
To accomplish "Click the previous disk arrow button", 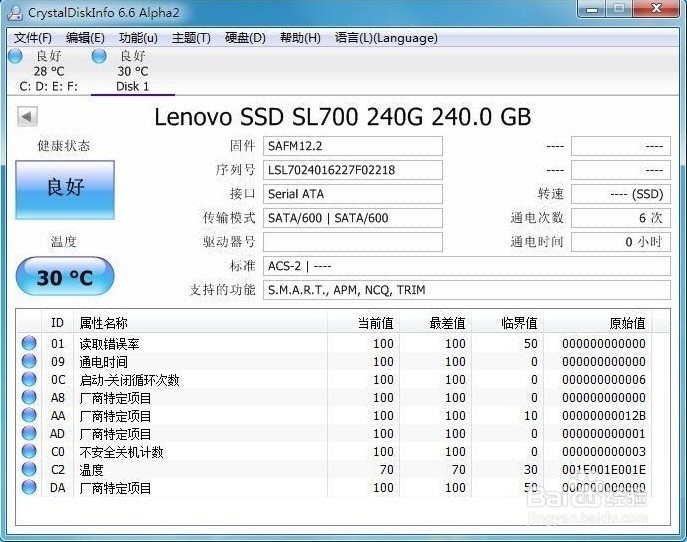I will point(27,117).
